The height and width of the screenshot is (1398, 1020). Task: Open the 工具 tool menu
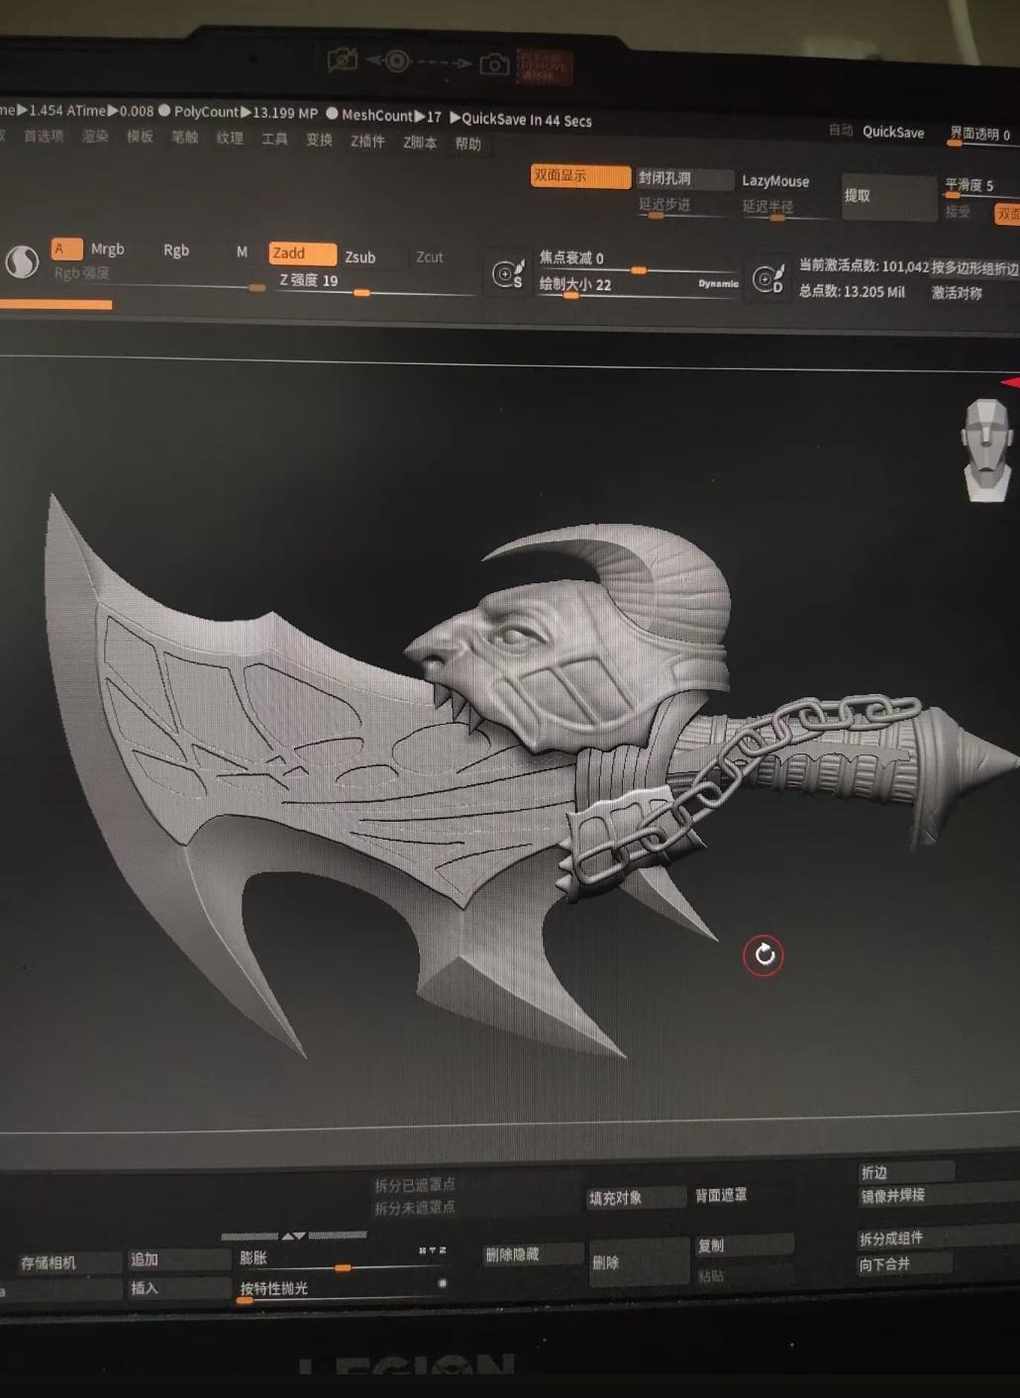pos(275,139)
